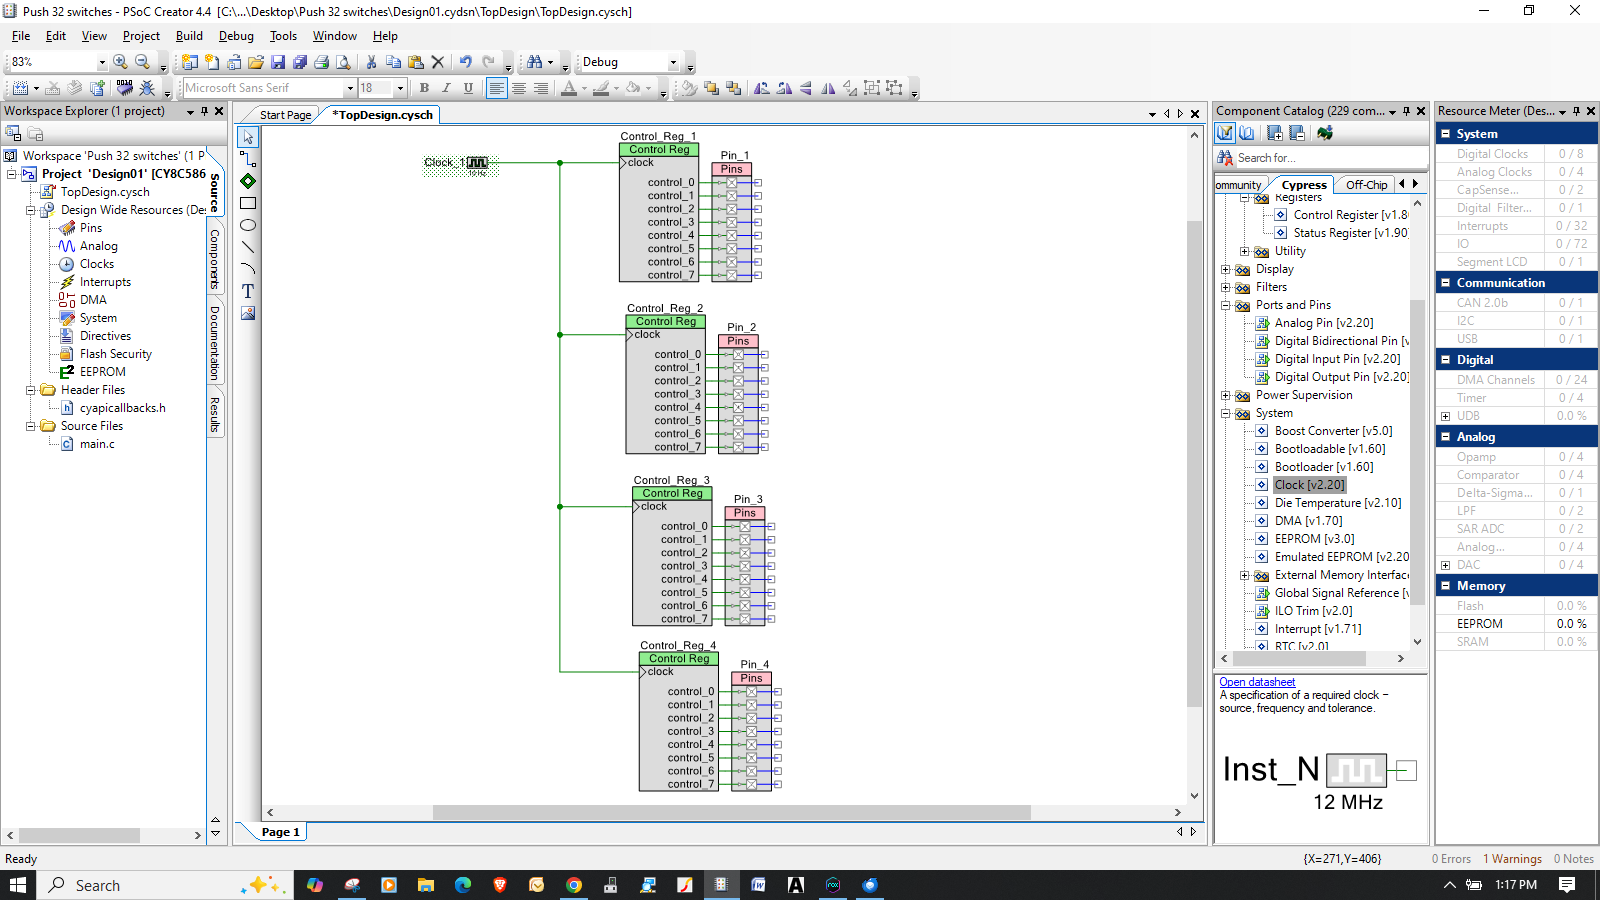The image size is (1600, 900).
Task: Switch to the Start Page tab
Action: pos(285,115)
